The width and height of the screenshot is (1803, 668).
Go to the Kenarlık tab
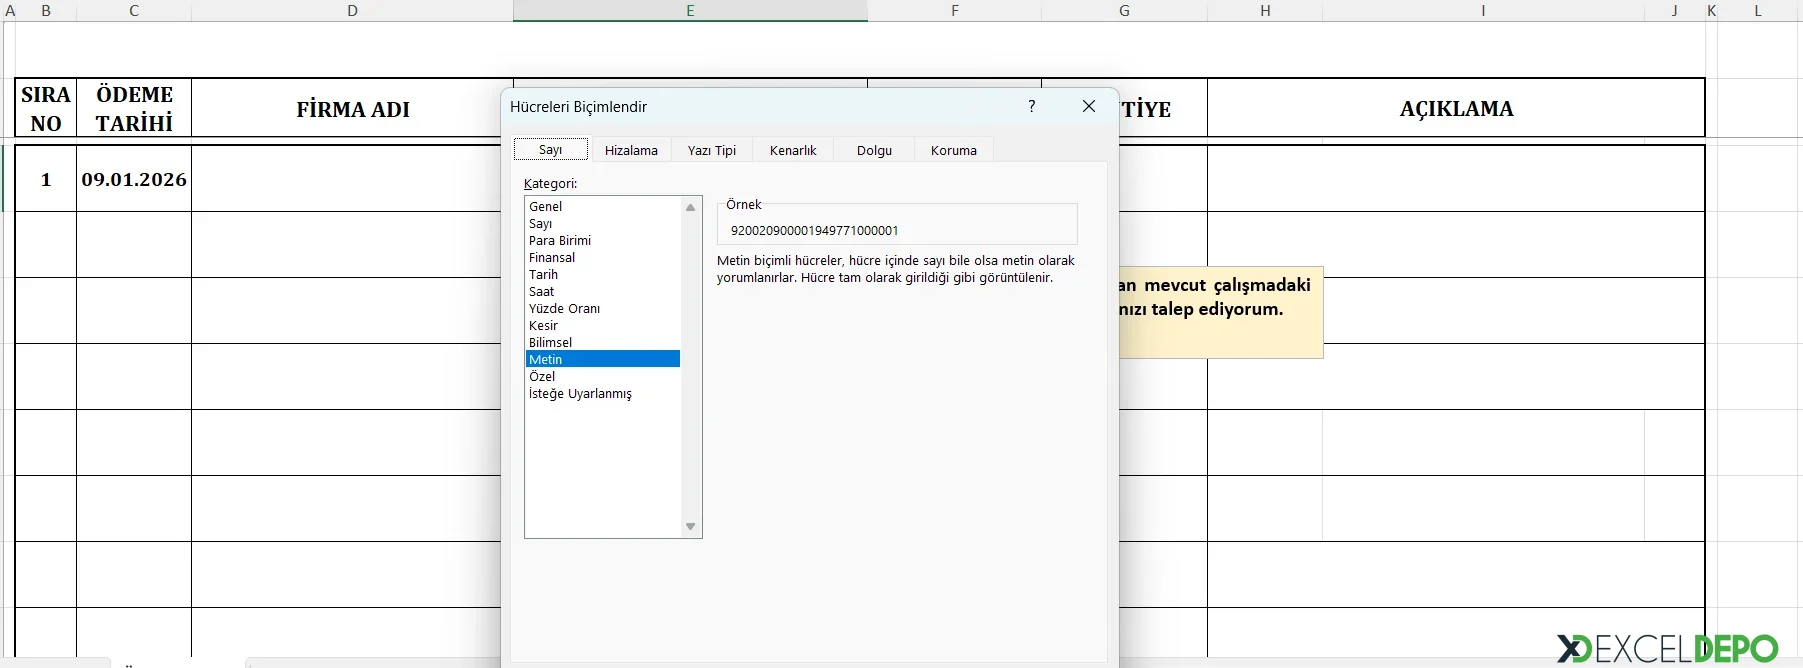coord(793,150)
